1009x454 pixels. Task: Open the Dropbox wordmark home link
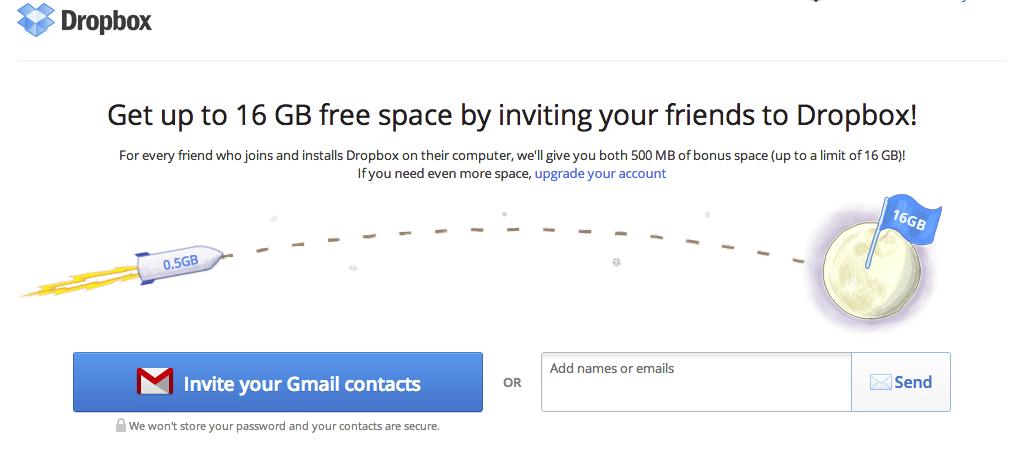point(106,21)
